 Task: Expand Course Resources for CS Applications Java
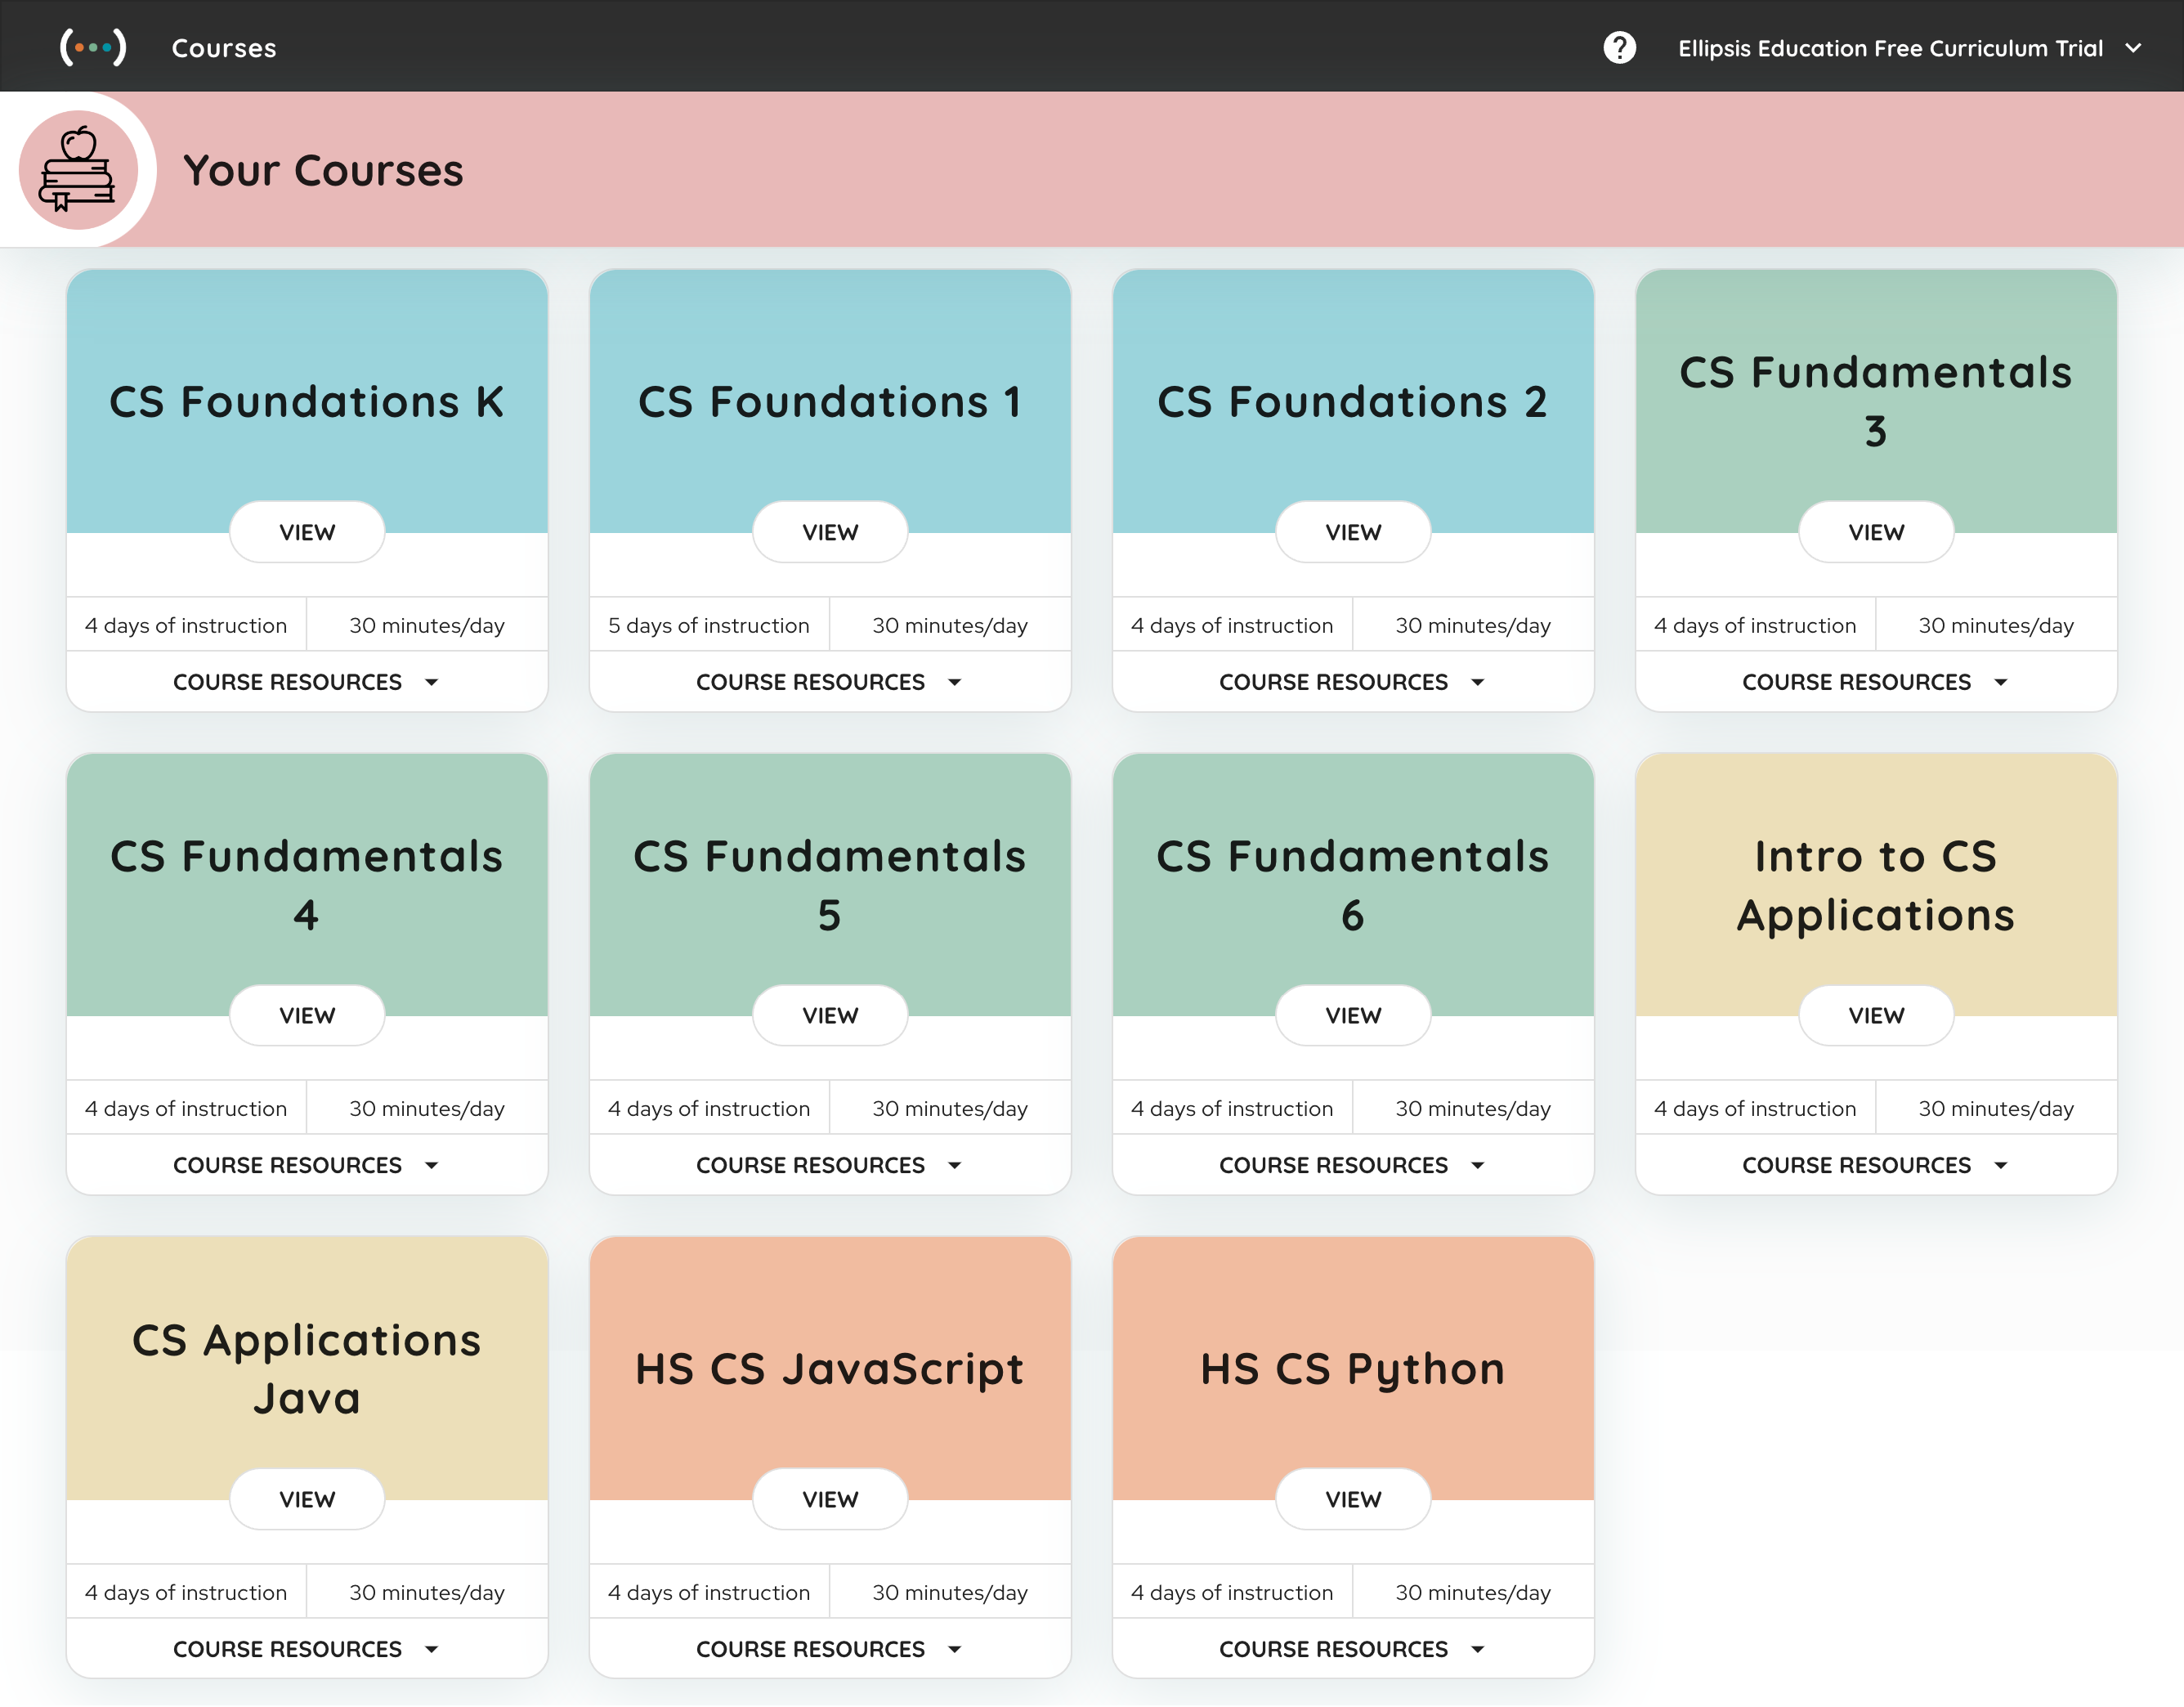tap(288, 1649)
